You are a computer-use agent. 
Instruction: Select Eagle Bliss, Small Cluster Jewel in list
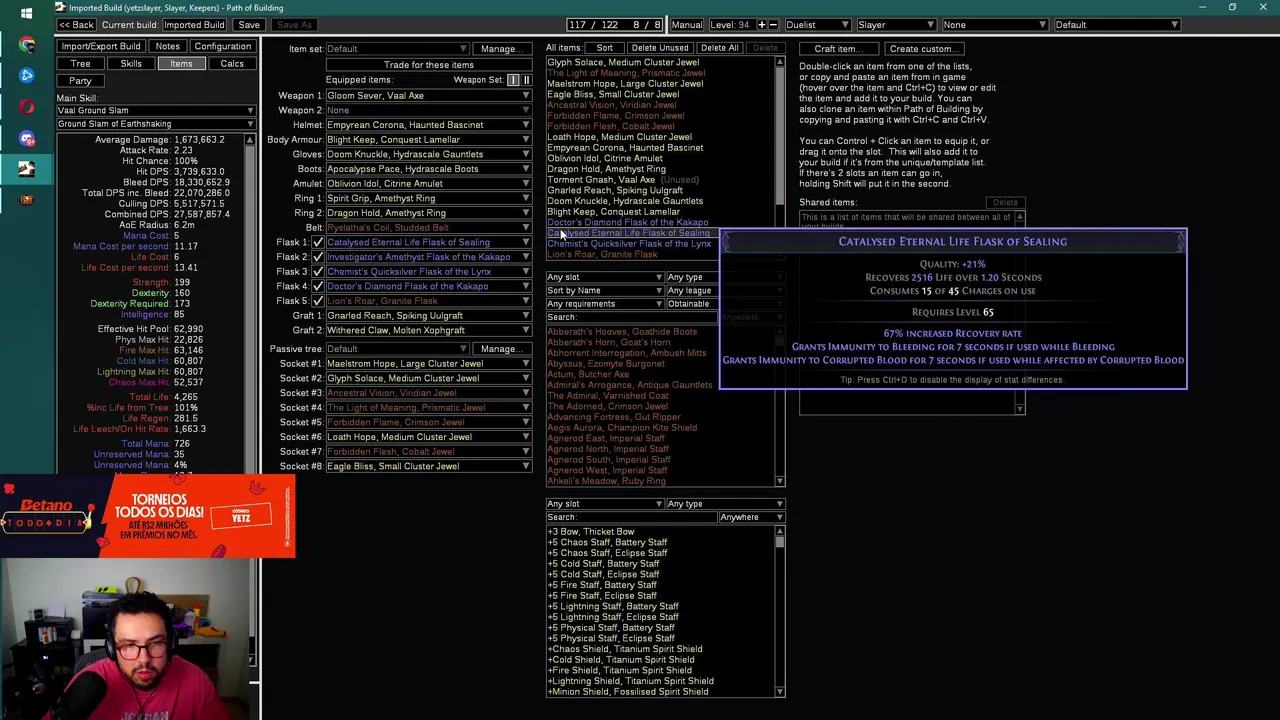point(613,94)
